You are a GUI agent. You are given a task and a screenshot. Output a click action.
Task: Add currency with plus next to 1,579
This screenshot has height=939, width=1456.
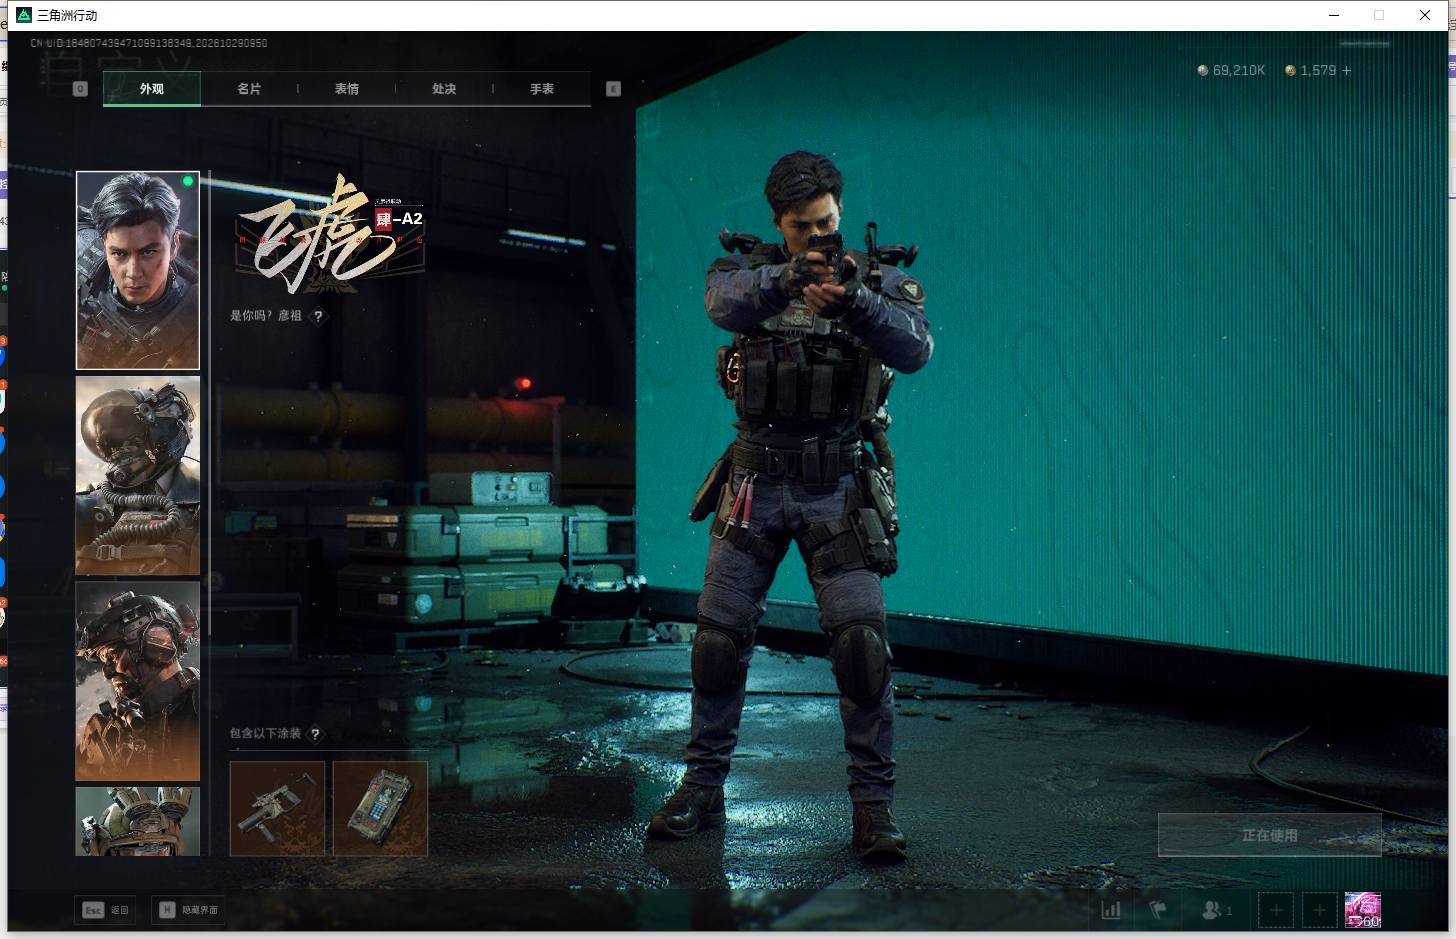pos(1347,70)
